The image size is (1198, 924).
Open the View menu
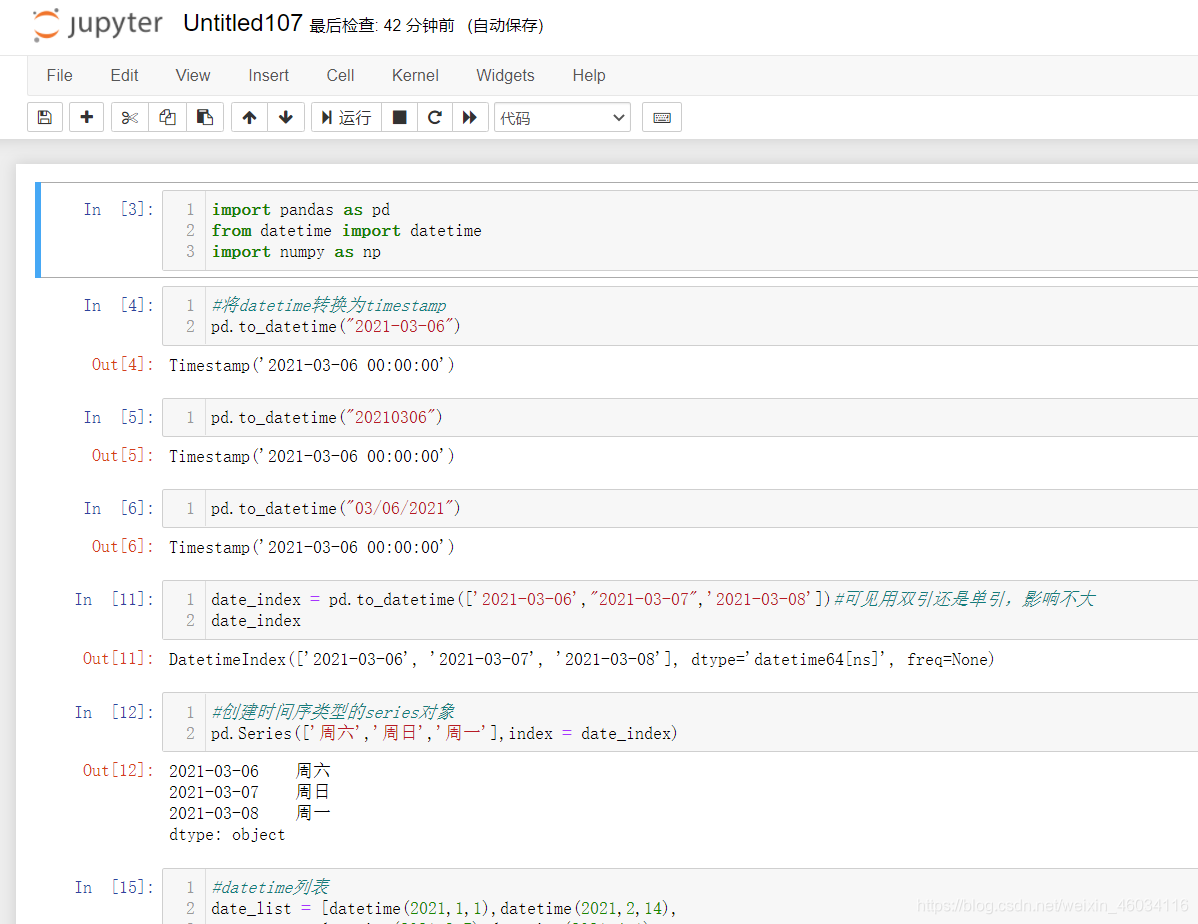[193, 75]
